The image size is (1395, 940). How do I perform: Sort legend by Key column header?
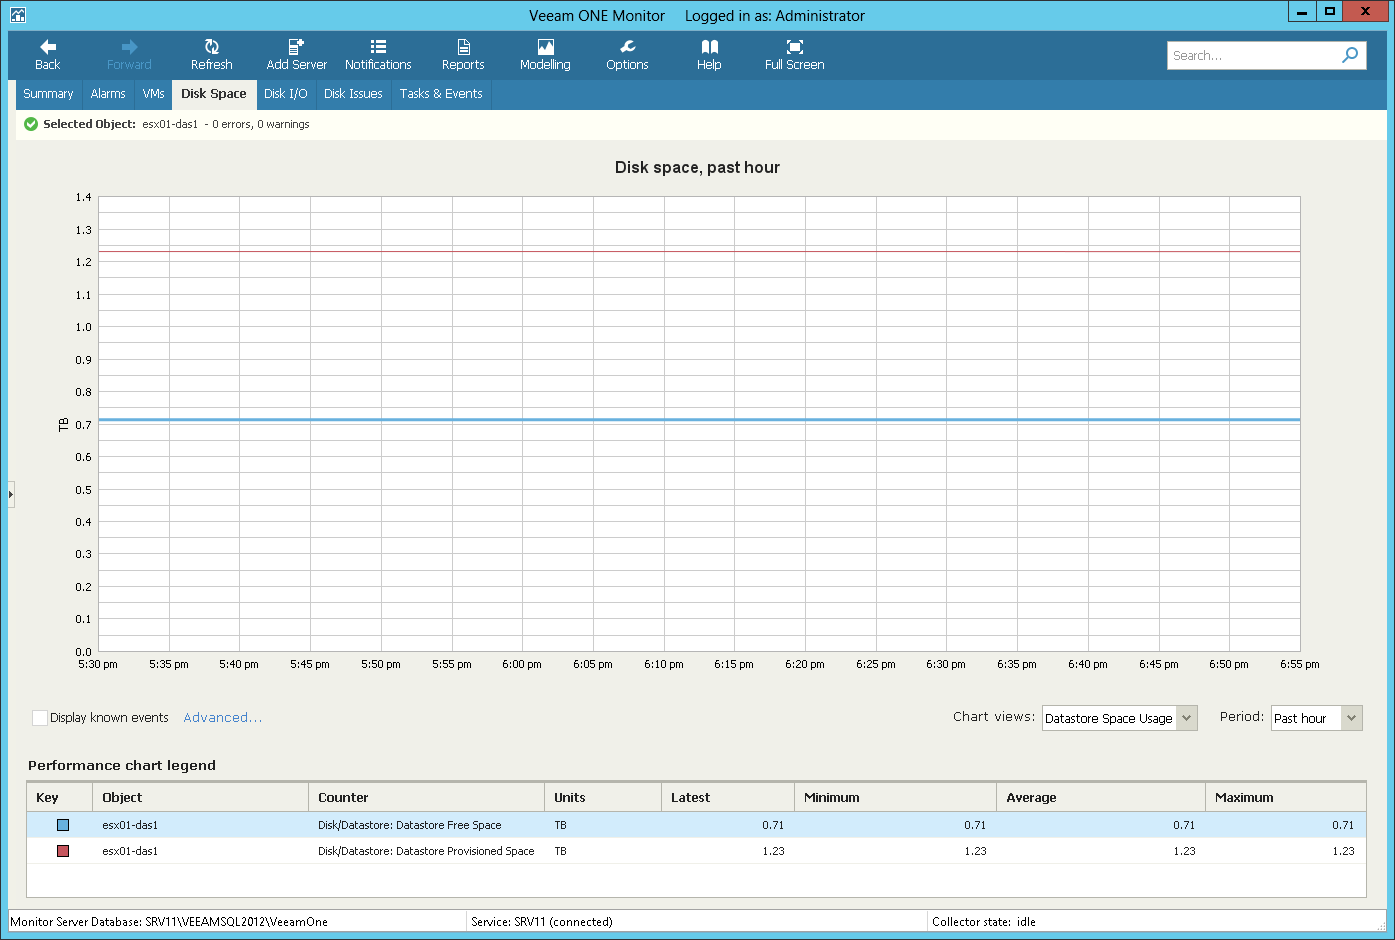tap(60, 797)
